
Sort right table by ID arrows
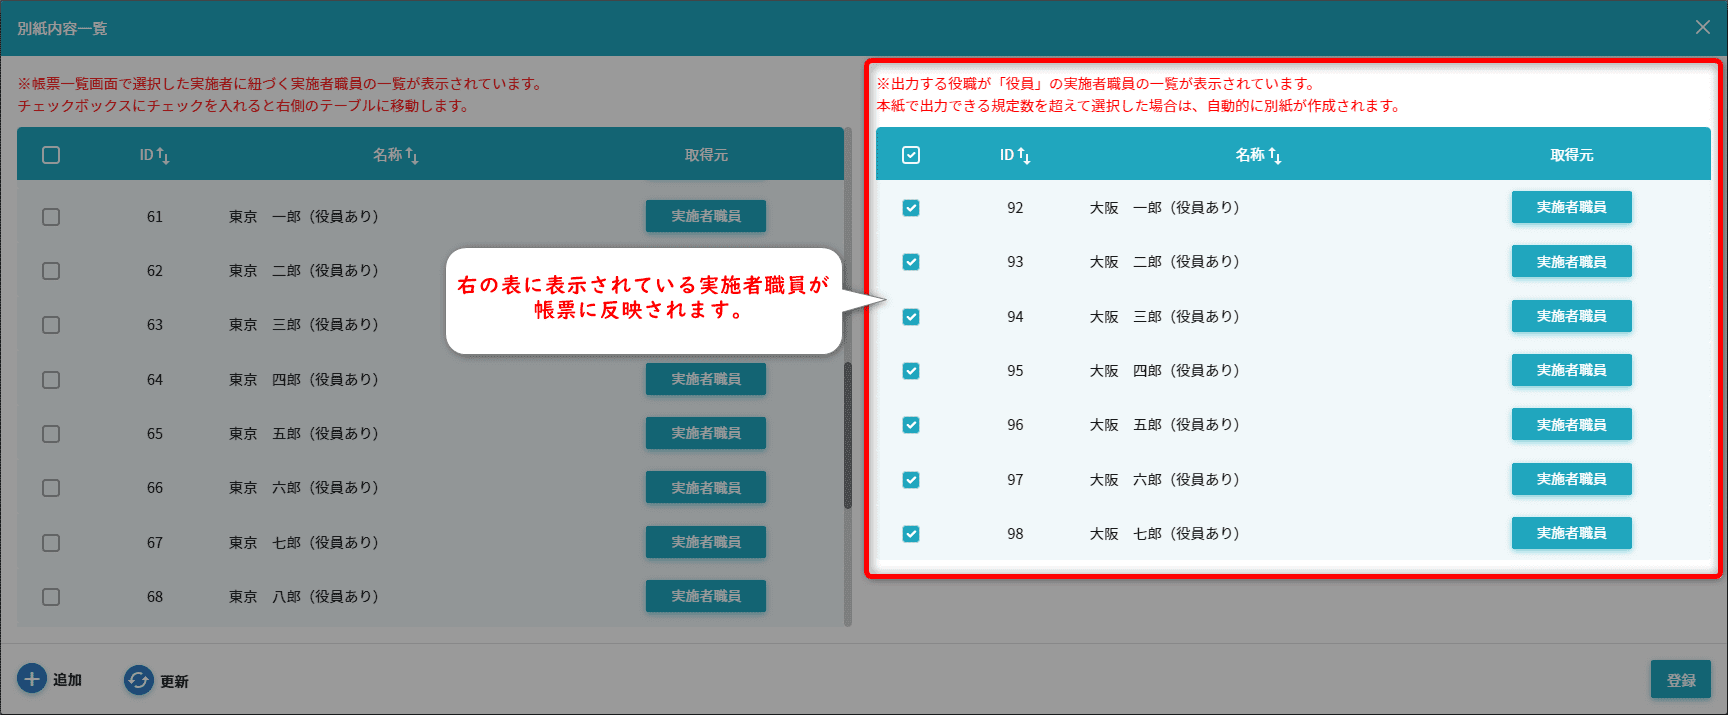click(1024, 156)
